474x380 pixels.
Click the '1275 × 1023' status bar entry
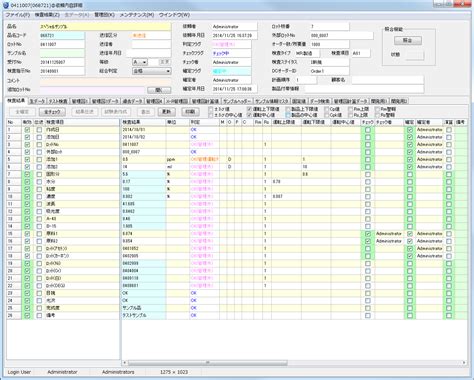click(x=174, y=372)
